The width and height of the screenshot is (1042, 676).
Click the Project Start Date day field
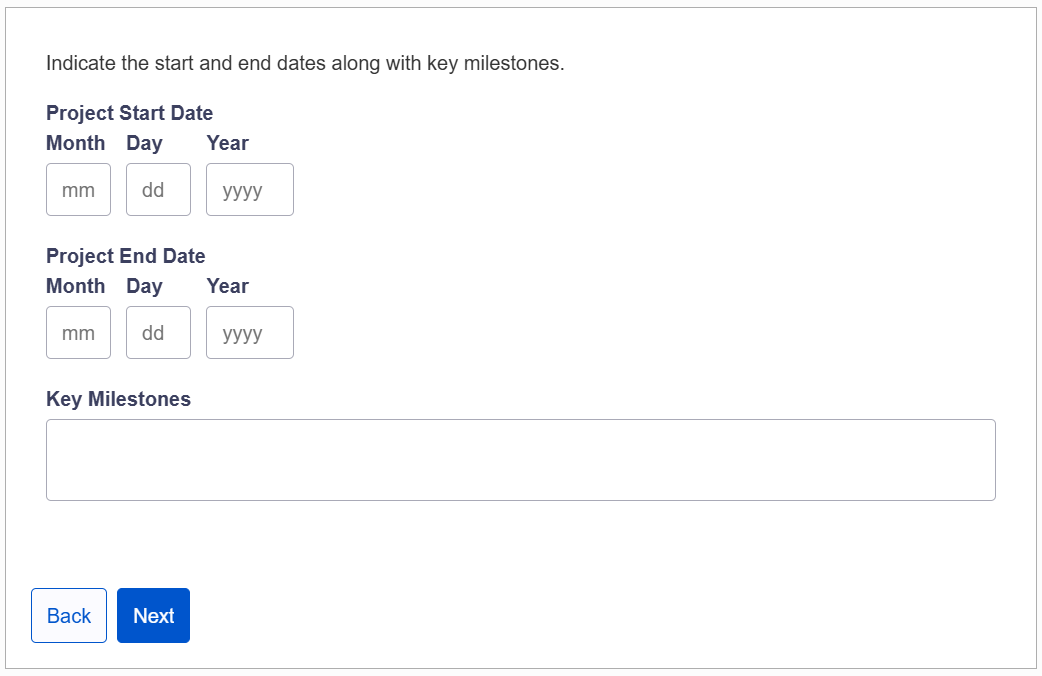point(158,190)
